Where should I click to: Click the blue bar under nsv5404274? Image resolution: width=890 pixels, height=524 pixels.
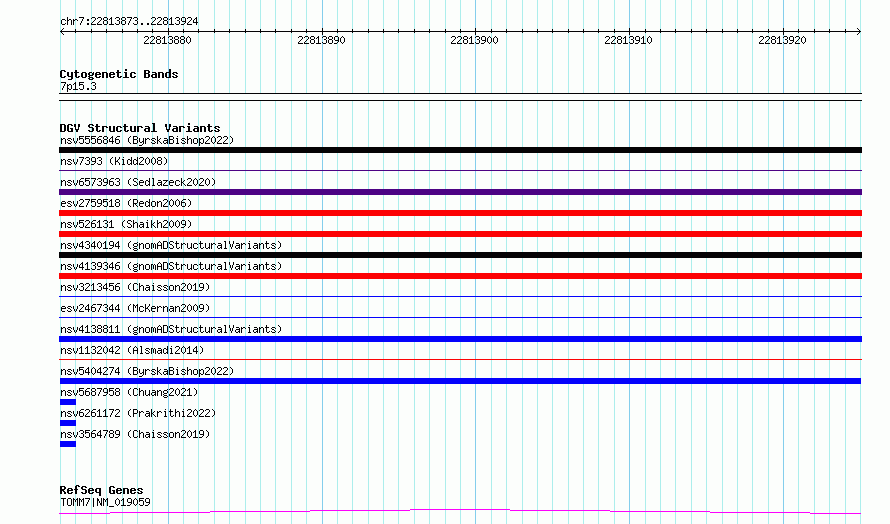[460, 382]
